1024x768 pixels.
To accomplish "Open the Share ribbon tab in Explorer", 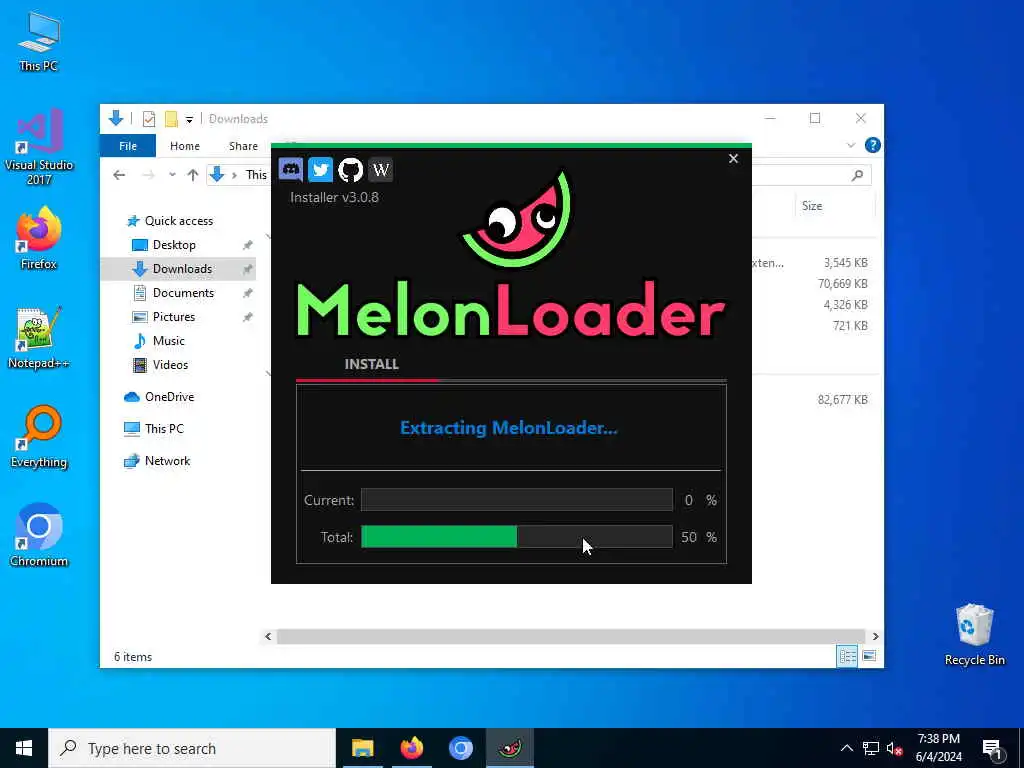I will [x=243, y=146].
